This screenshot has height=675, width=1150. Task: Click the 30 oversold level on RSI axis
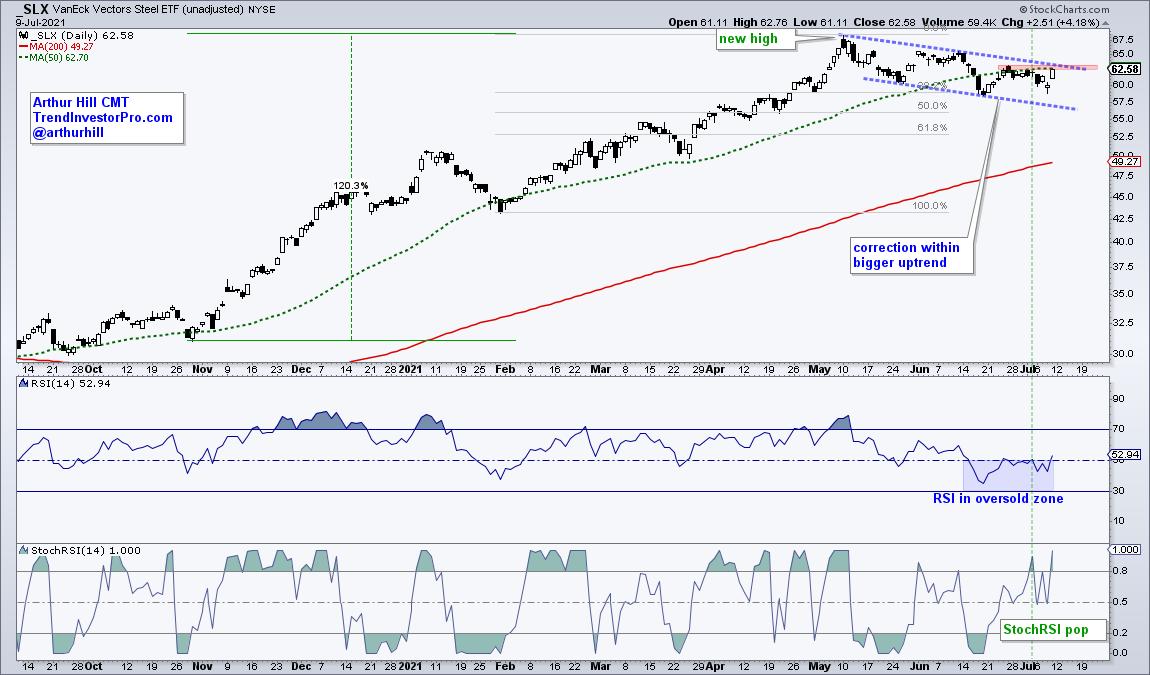tap(1118, 491)
